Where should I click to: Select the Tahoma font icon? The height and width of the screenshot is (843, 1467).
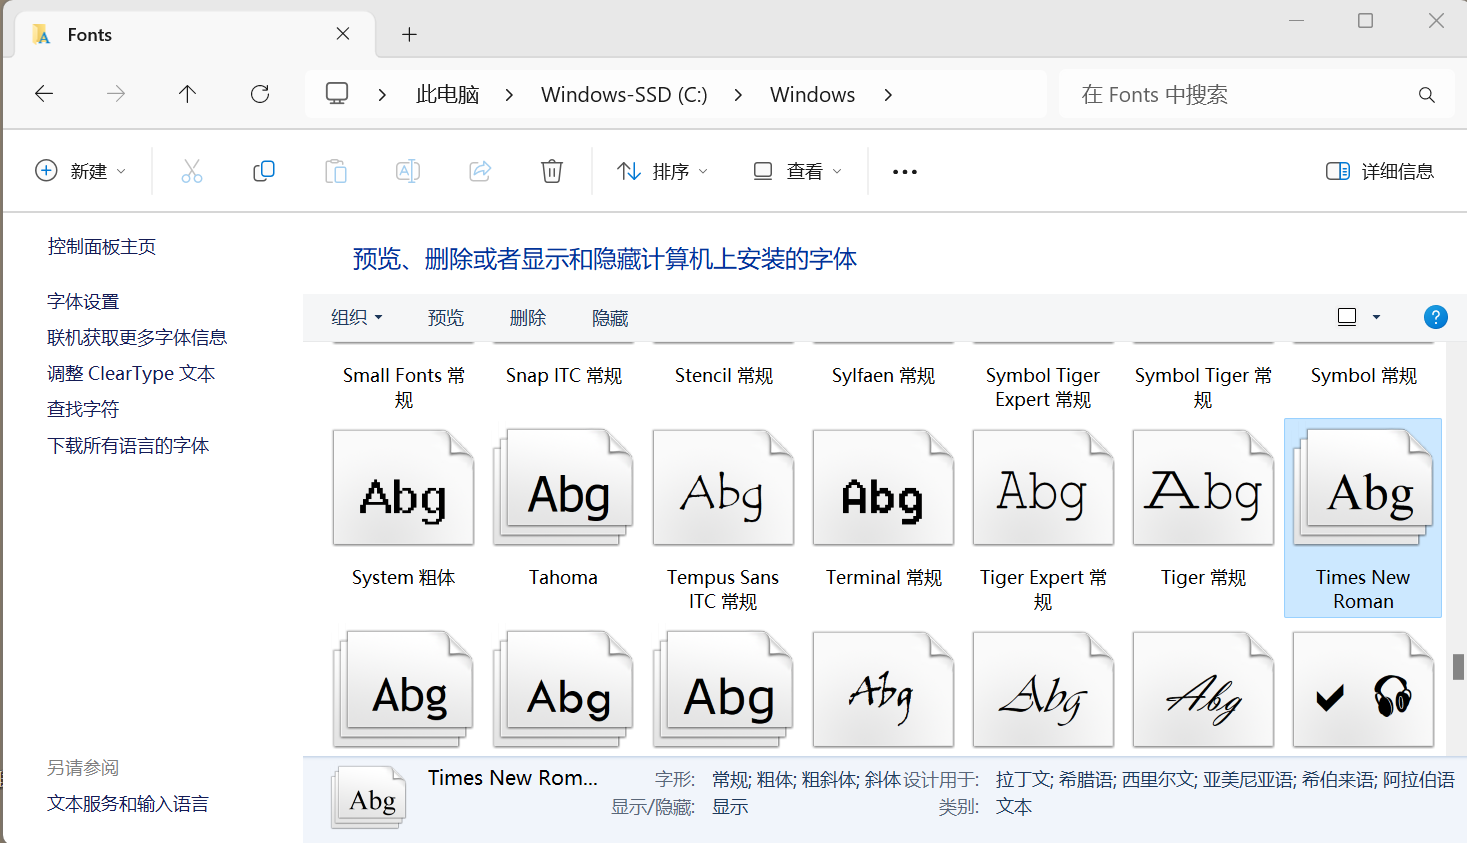(563, 488)
